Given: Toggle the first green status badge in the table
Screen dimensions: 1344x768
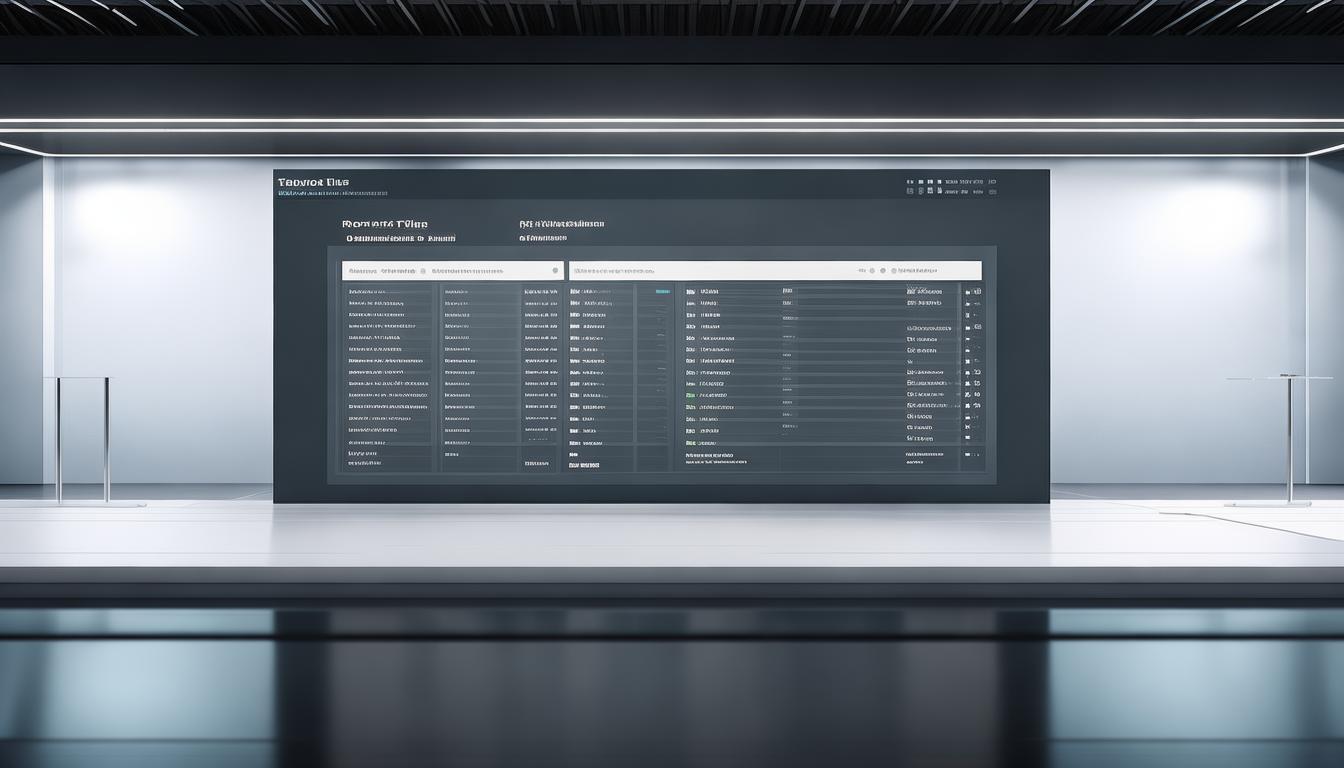Looking at the screenshot, I should (x=691, y=395).
